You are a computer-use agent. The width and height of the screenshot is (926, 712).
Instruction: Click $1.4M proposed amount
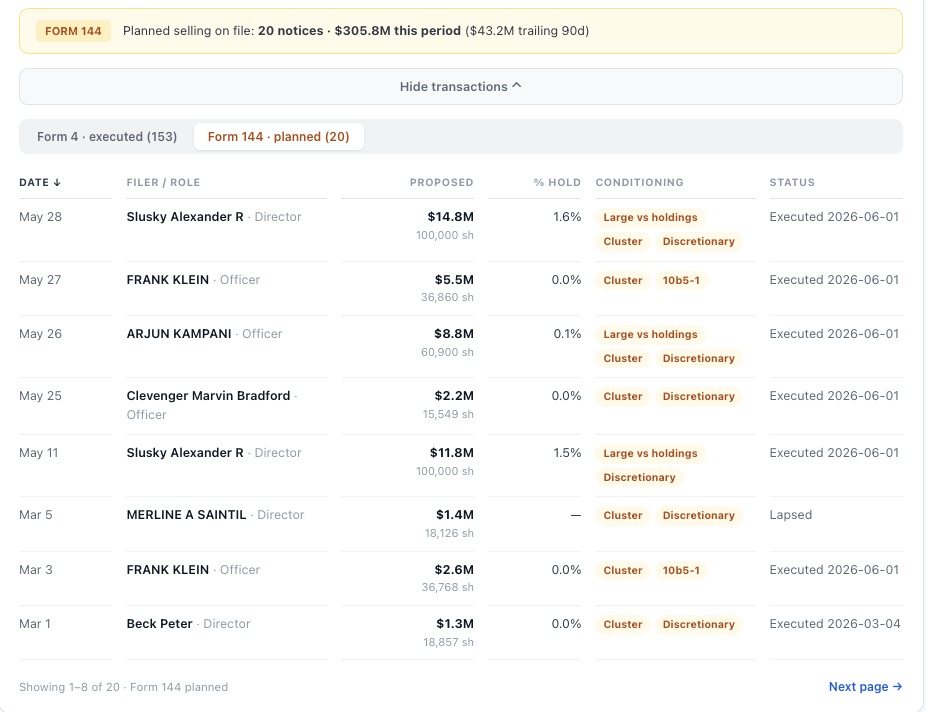pos(455,515)
